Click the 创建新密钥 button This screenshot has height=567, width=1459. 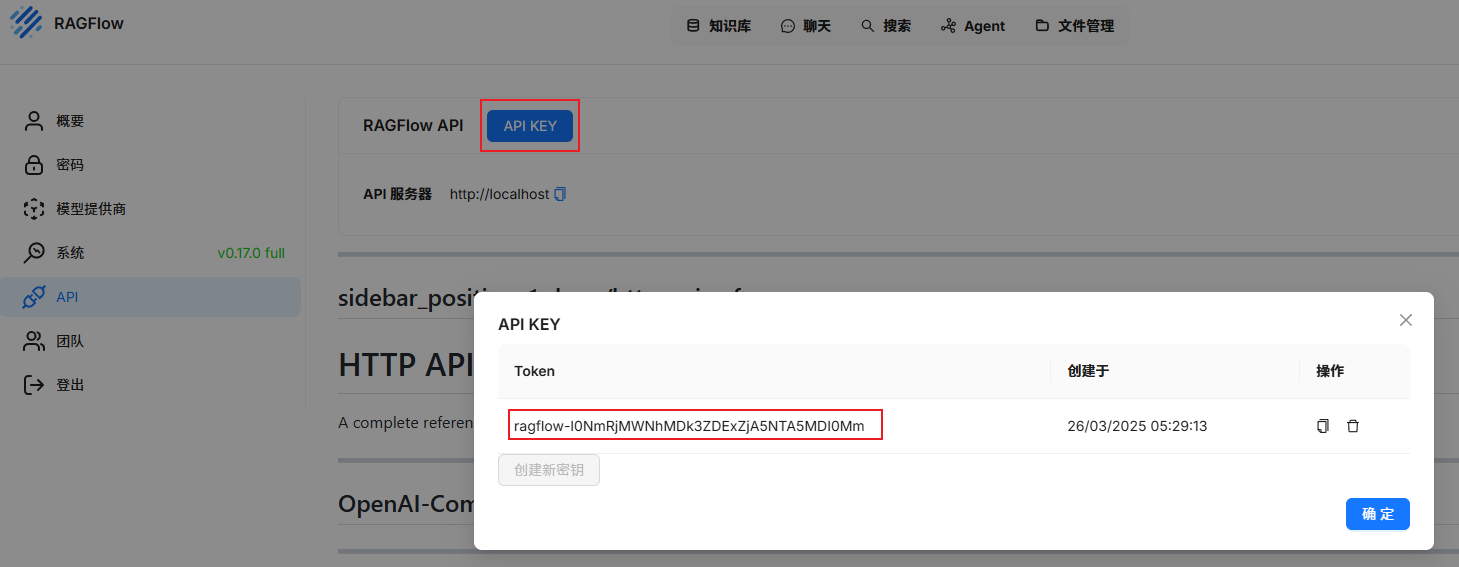click(549, 470)
